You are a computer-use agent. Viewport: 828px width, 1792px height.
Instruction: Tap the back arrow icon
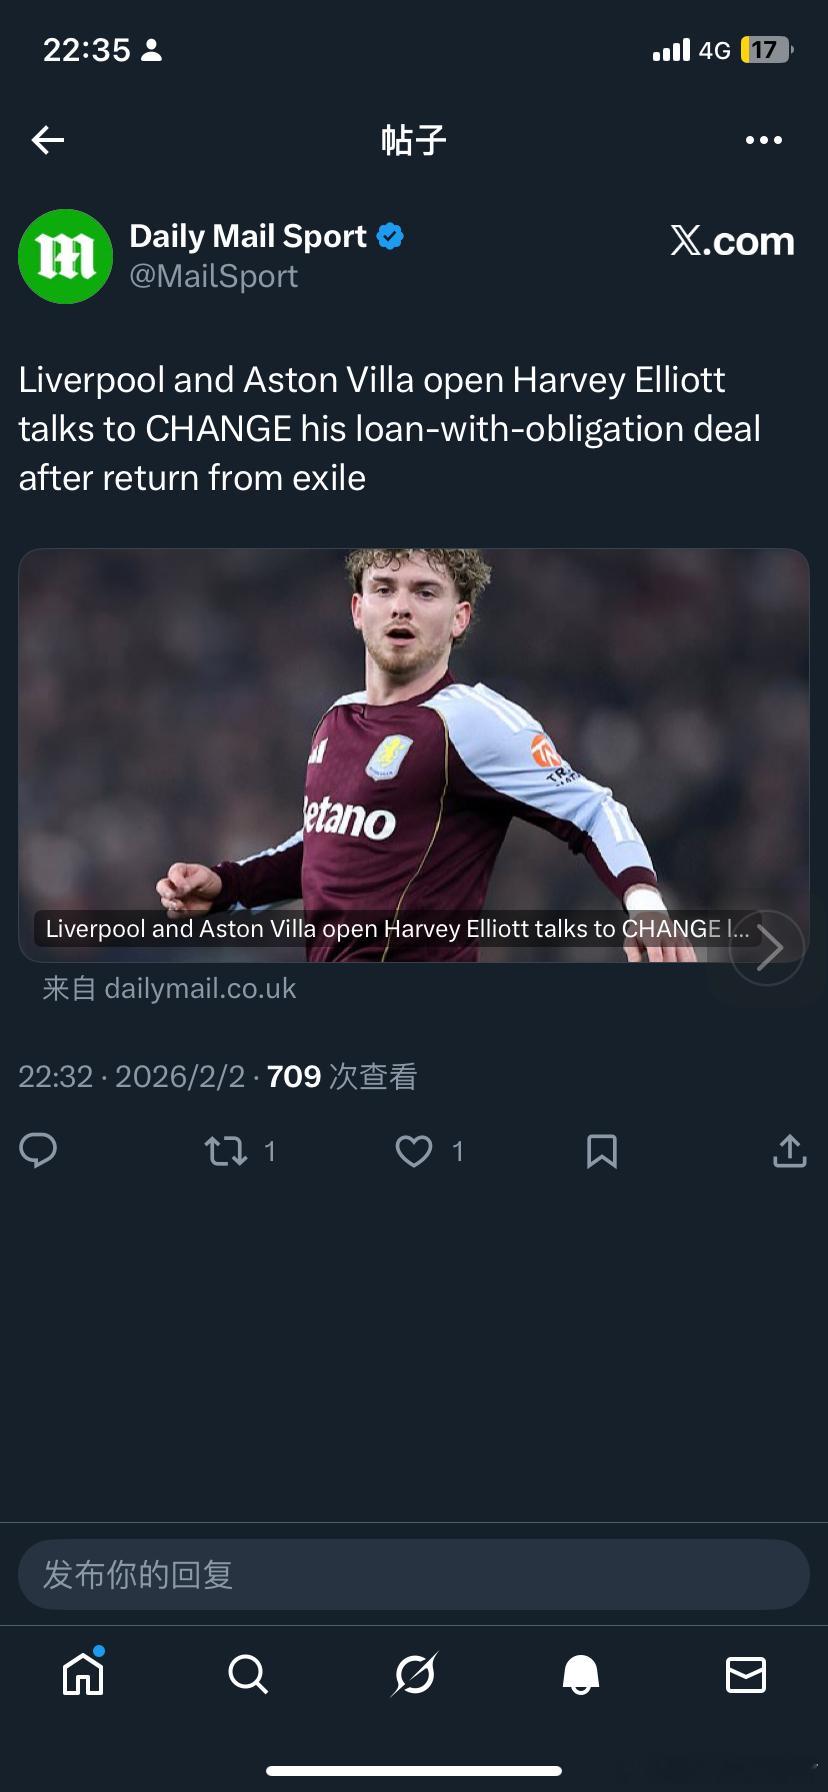[x=48, y=140]
